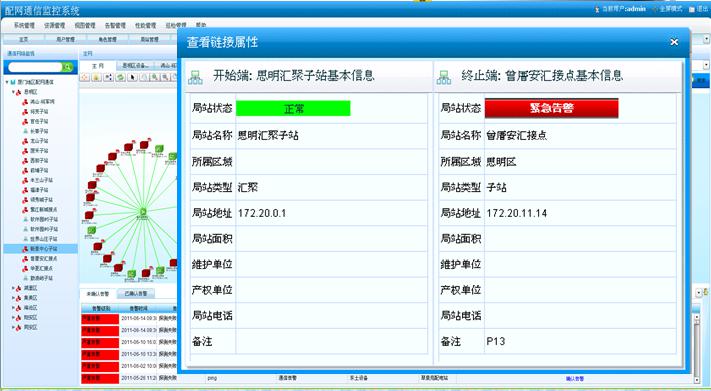Image resolution: width=711 pixels, height=391 pixels.
Task: Click the 告警时间 column header
Action: click(x=138, y=308)
